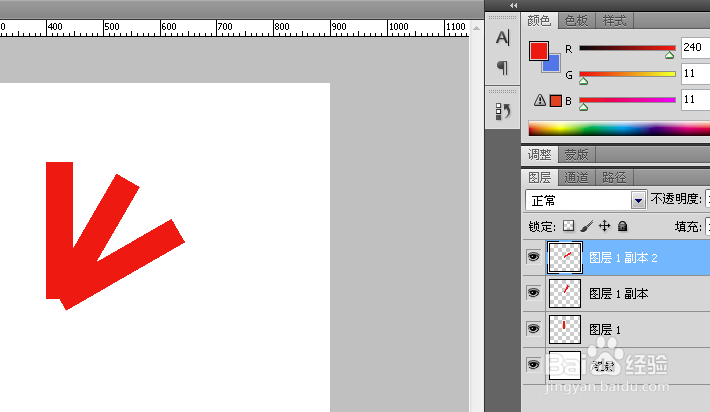Pick a color from the spectrum ramp

coord(619,129)
